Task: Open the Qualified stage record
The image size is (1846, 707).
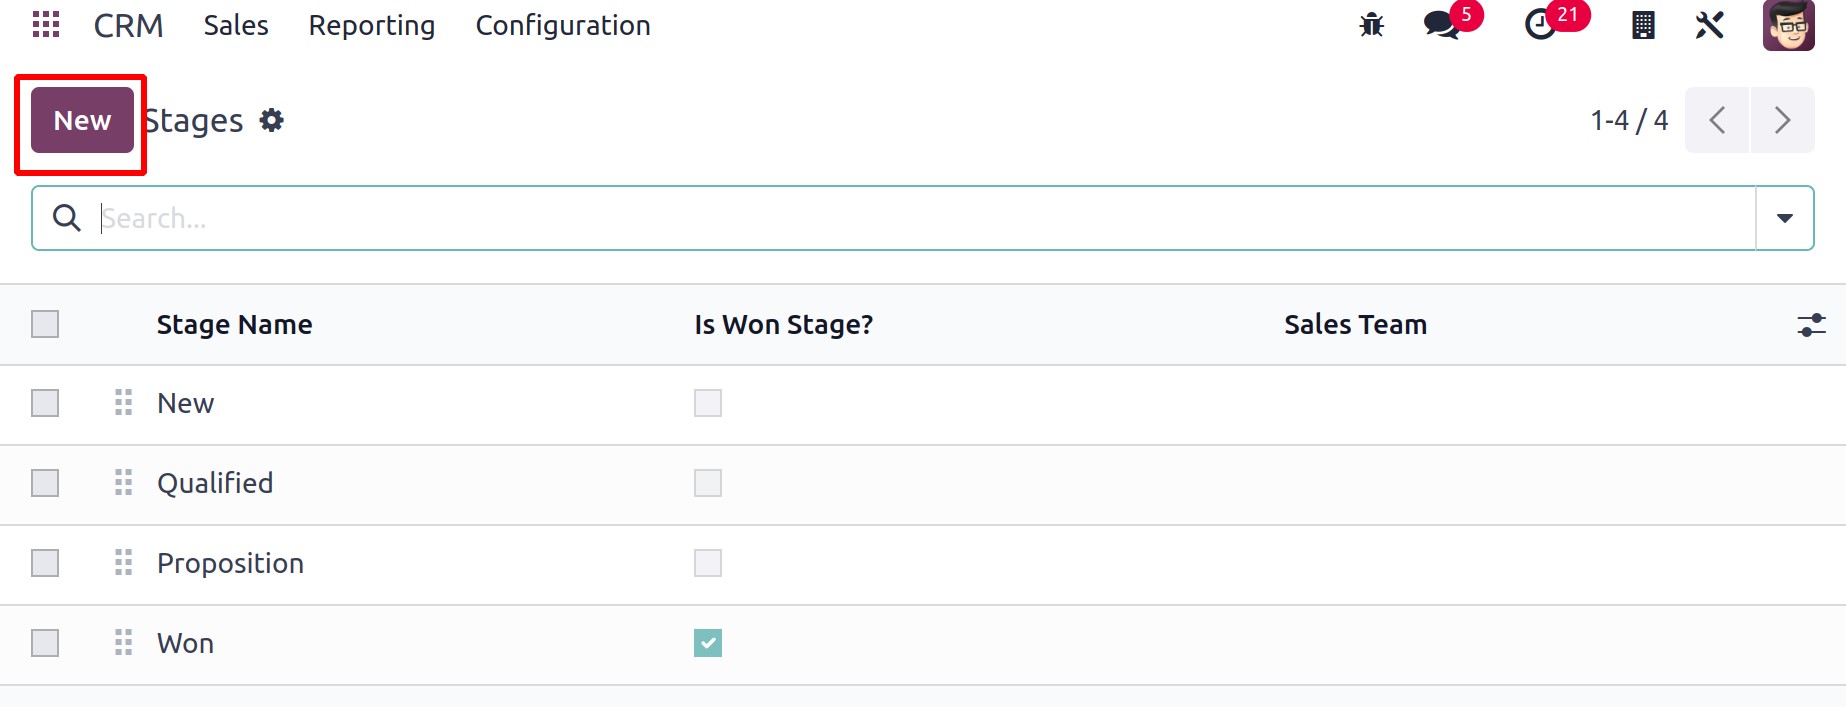Action: coord(215,483)
